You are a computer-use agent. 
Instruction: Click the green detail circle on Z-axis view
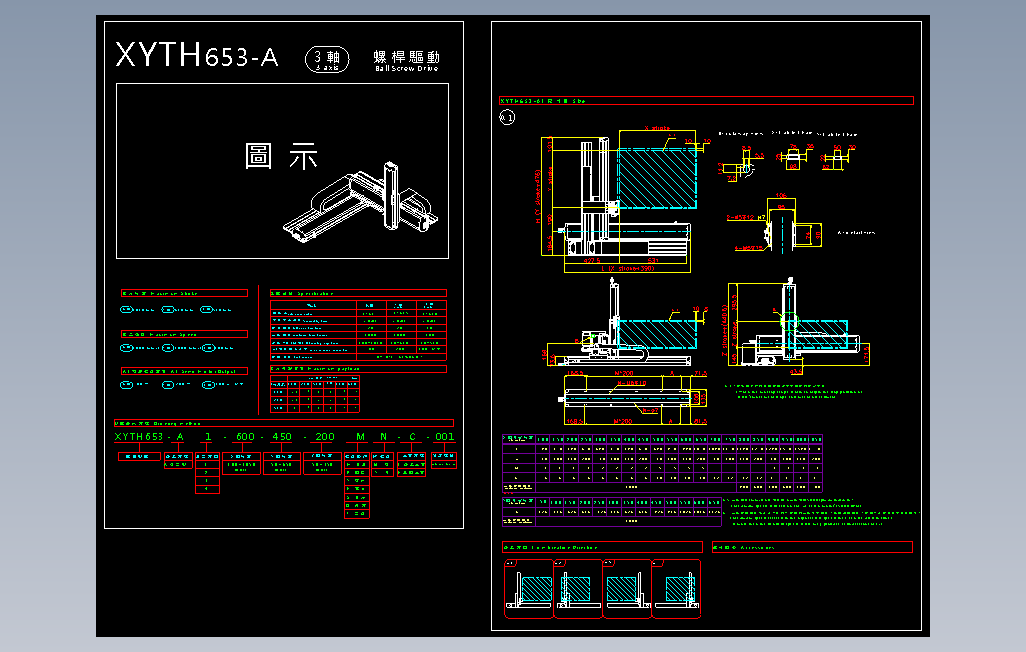click(x=789, y=321)
